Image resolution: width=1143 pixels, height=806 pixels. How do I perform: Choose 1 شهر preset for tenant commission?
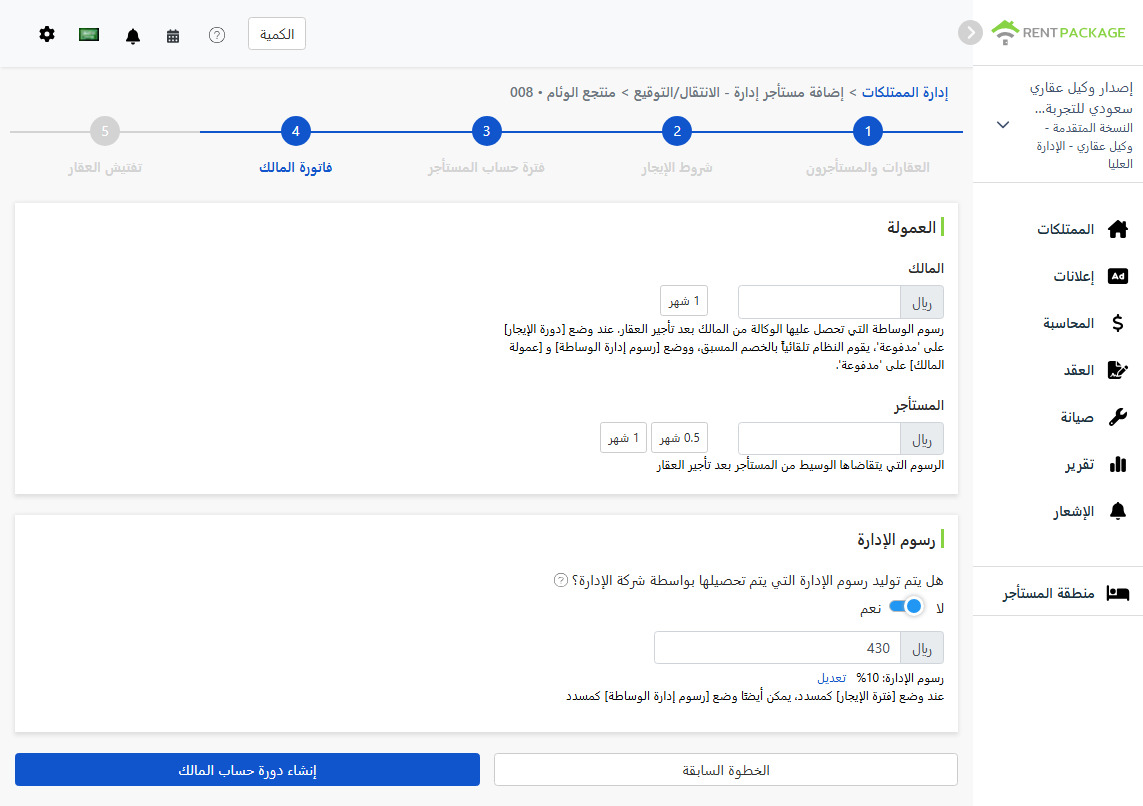(x=623, y=438)
